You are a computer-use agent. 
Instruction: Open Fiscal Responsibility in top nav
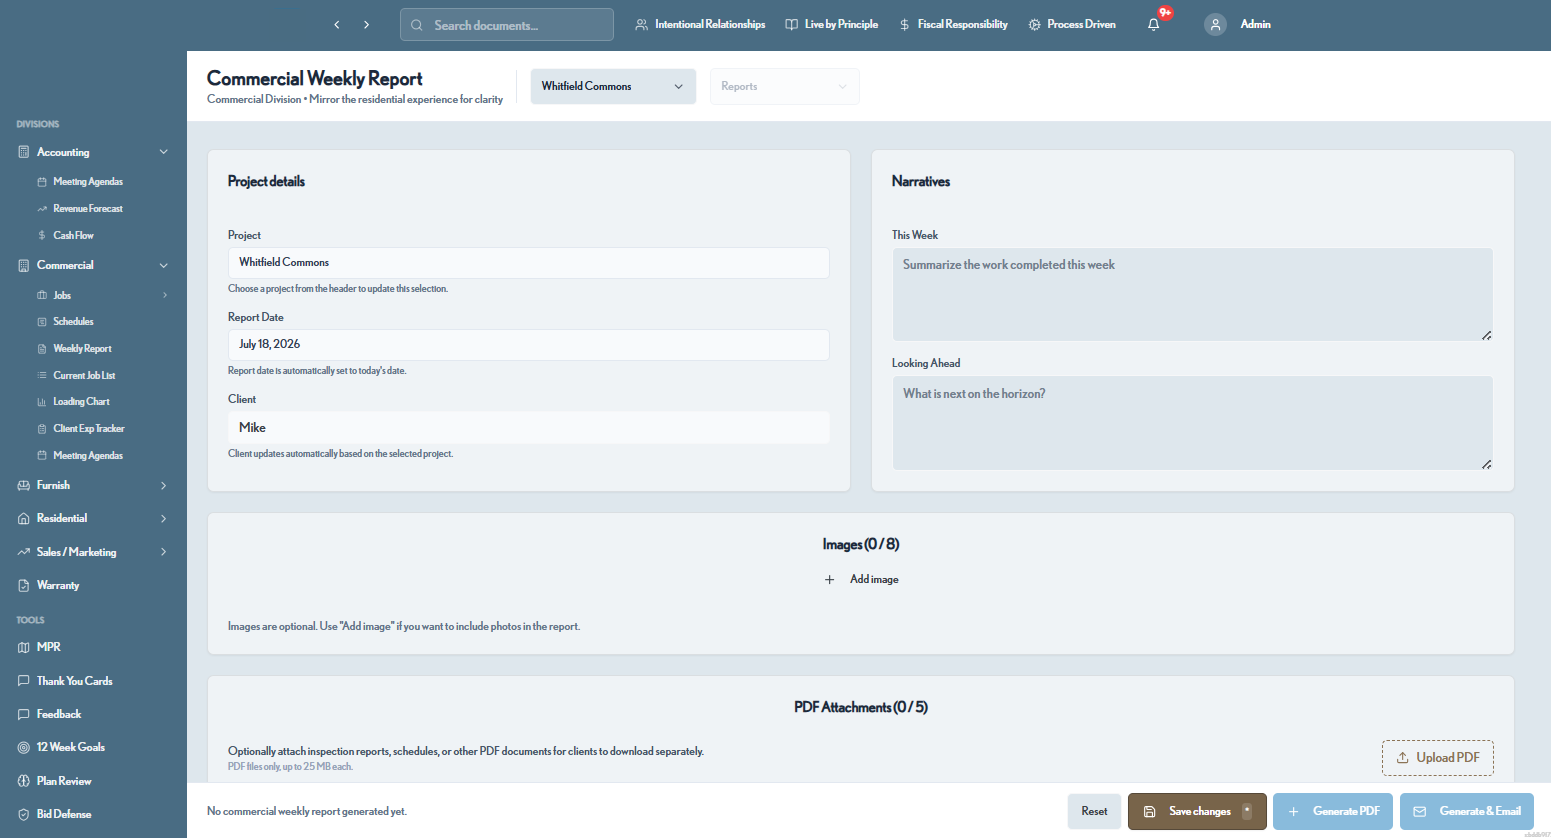[x=953, y=24]
